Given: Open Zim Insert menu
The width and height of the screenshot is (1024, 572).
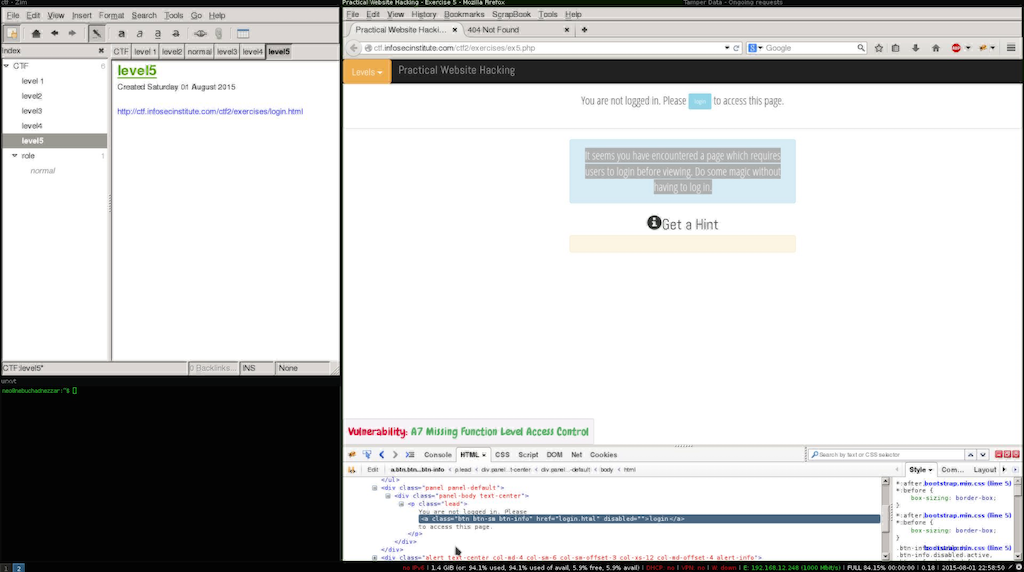Looking at the screenshot, I should (82, 15).
